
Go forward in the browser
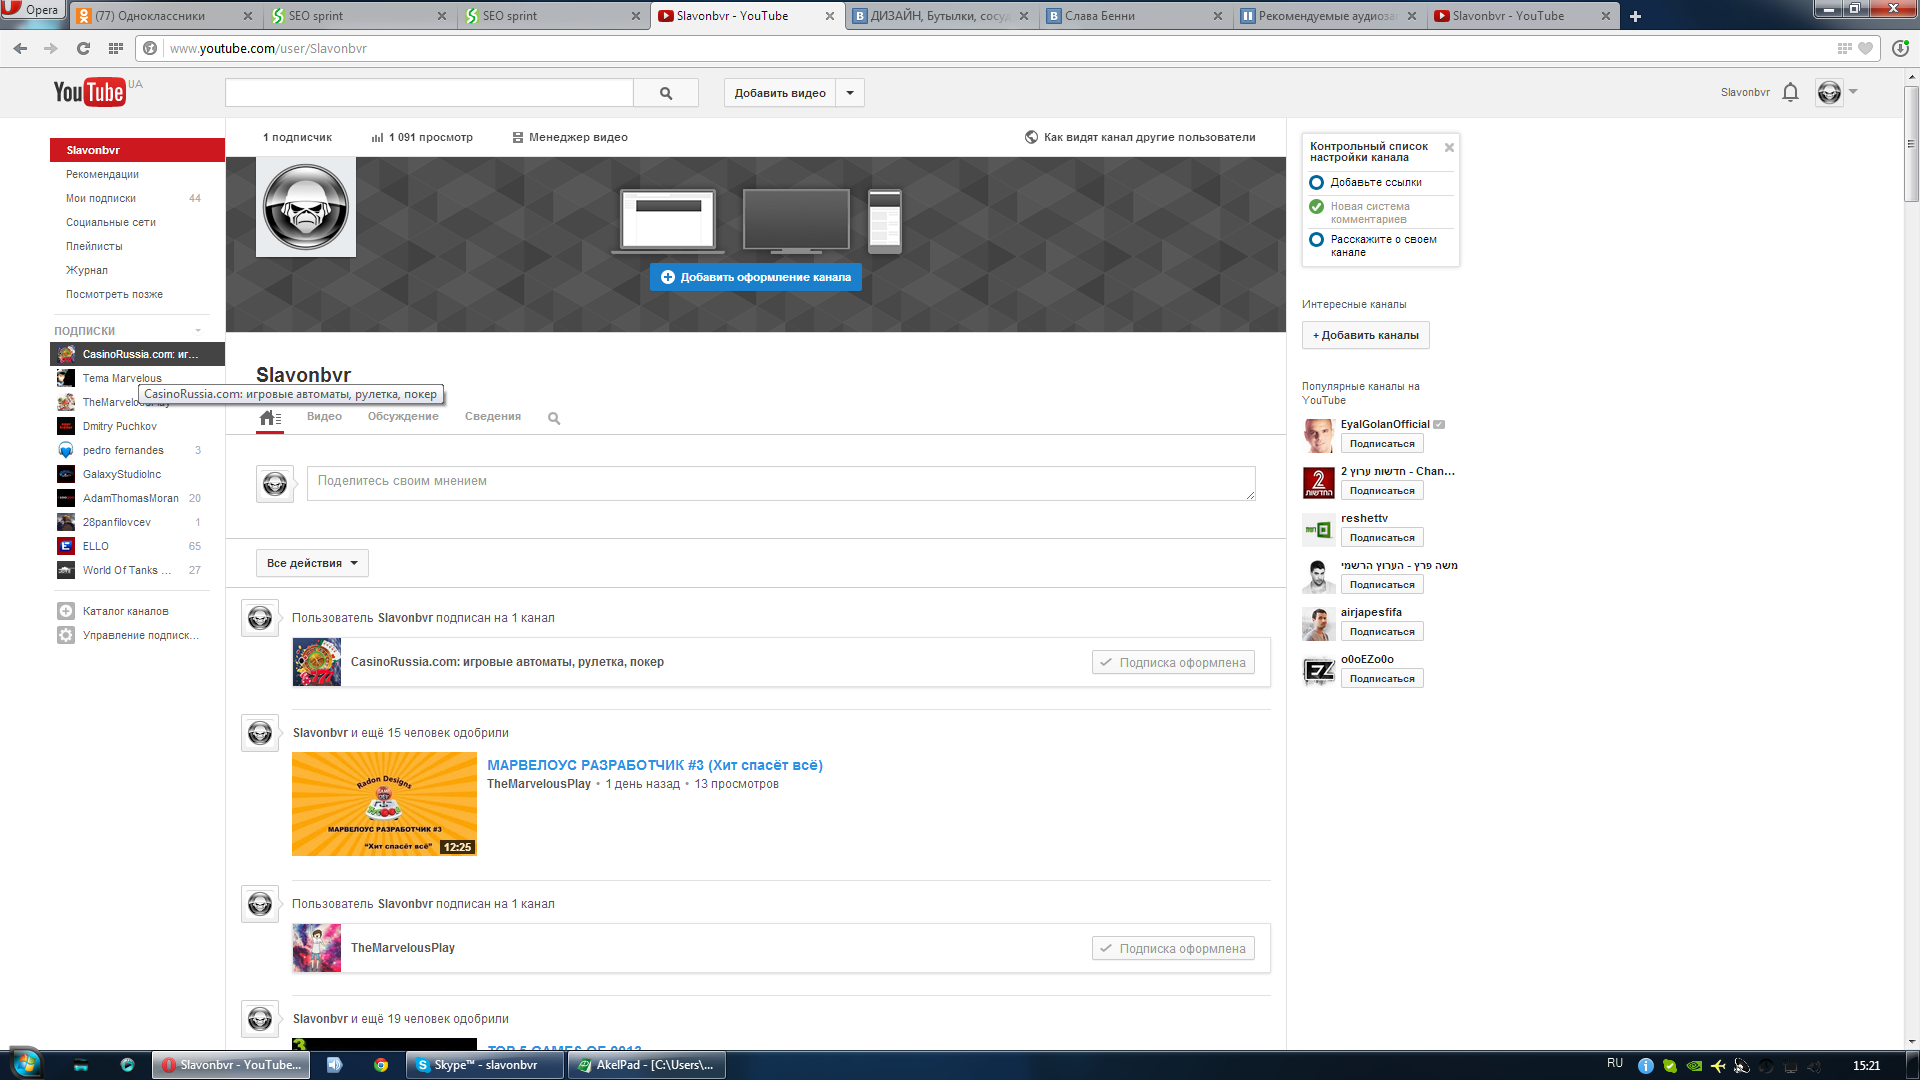(x=50, y=48)
